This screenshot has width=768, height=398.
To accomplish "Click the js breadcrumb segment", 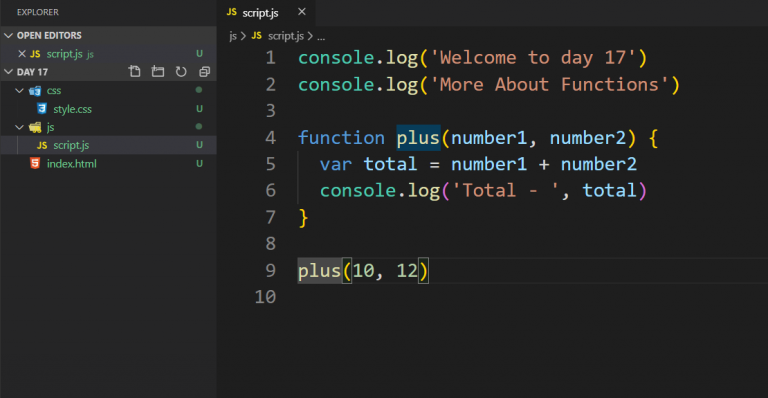I will [x=233, y=36].
